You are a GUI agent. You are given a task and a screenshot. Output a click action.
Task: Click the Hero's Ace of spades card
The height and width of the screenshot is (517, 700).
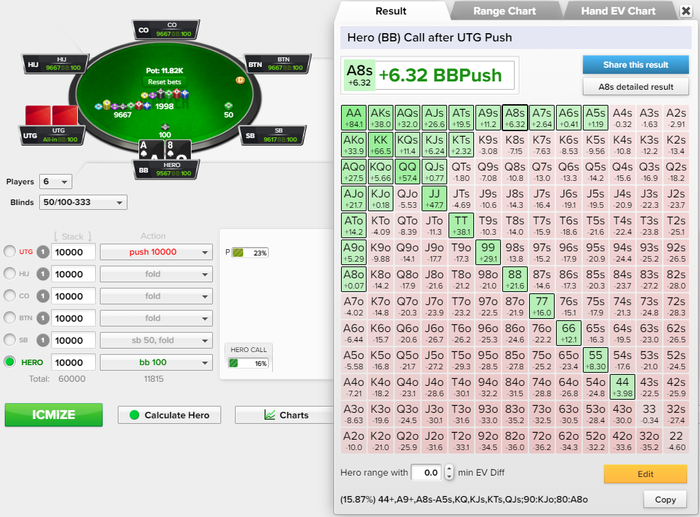(x=150, y=150)
